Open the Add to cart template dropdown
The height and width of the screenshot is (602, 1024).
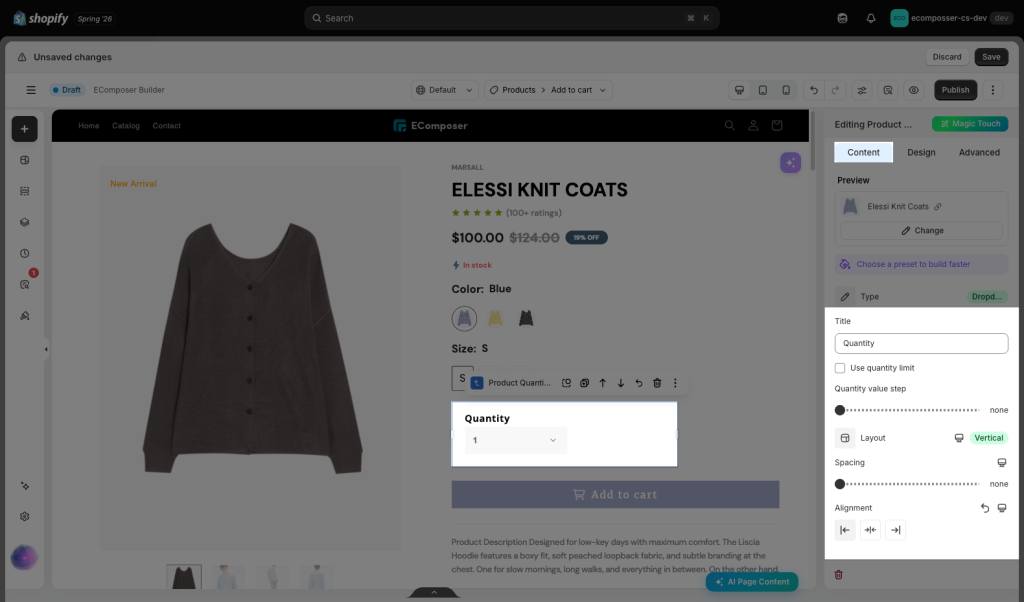click(578, 90)
